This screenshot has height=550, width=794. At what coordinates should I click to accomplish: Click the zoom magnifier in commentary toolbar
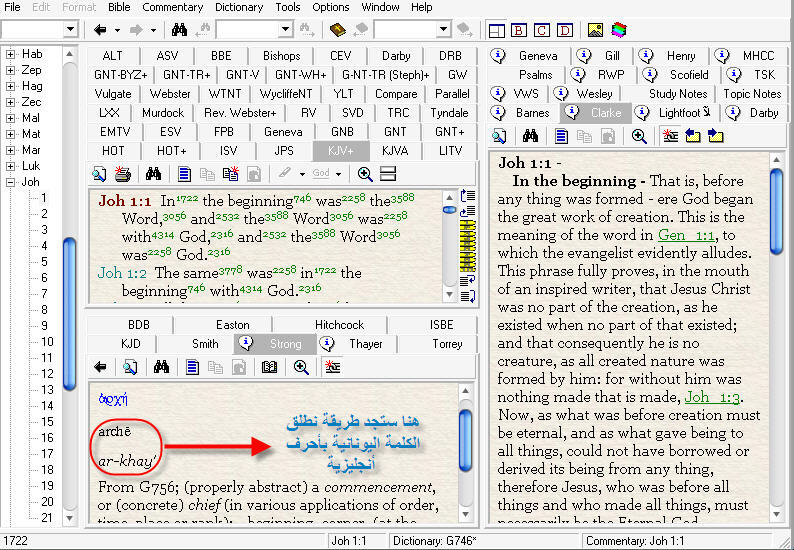(639, 136)
